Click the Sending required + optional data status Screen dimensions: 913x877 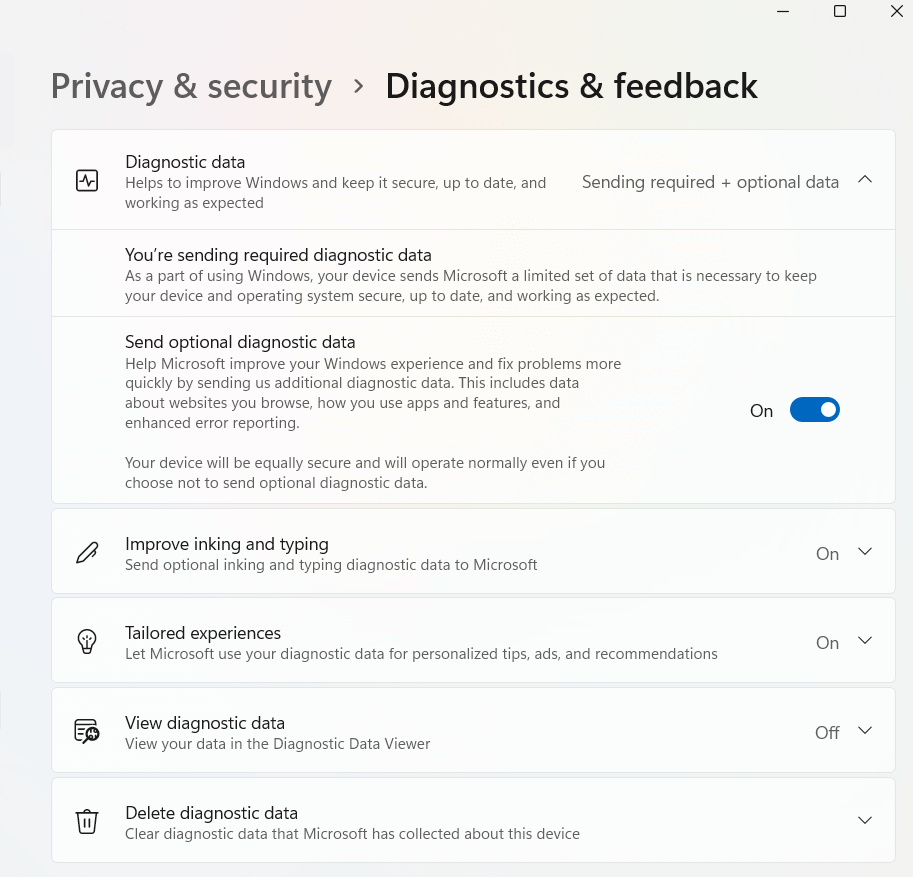click(710, 181)
